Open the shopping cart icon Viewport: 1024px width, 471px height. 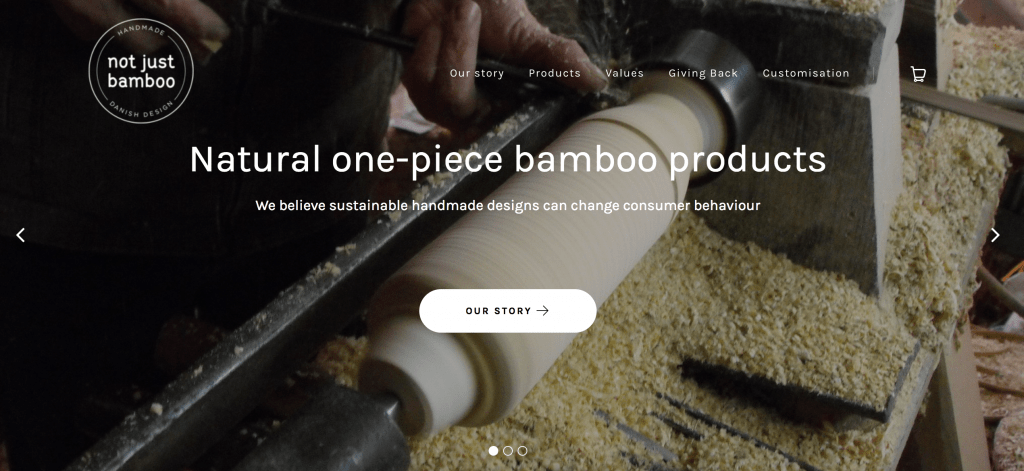[x=918, y=74]
